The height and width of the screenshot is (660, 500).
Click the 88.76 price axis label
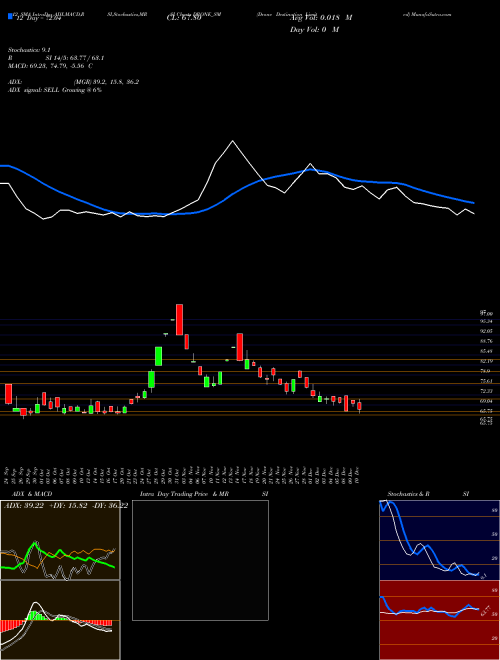[487, 341]
